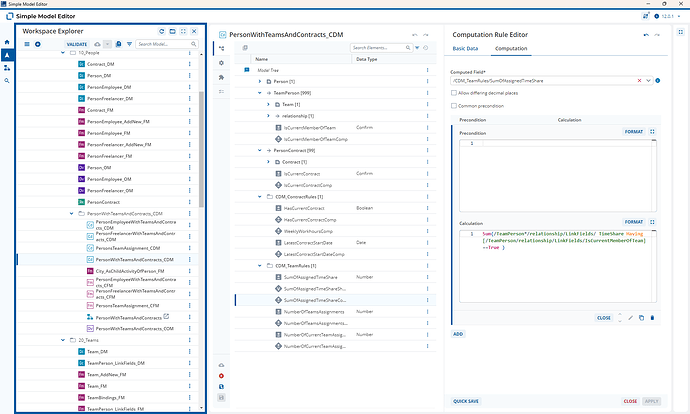Duplicate the rule using copy icon
The image size is (690, 414).
[641, 318]
